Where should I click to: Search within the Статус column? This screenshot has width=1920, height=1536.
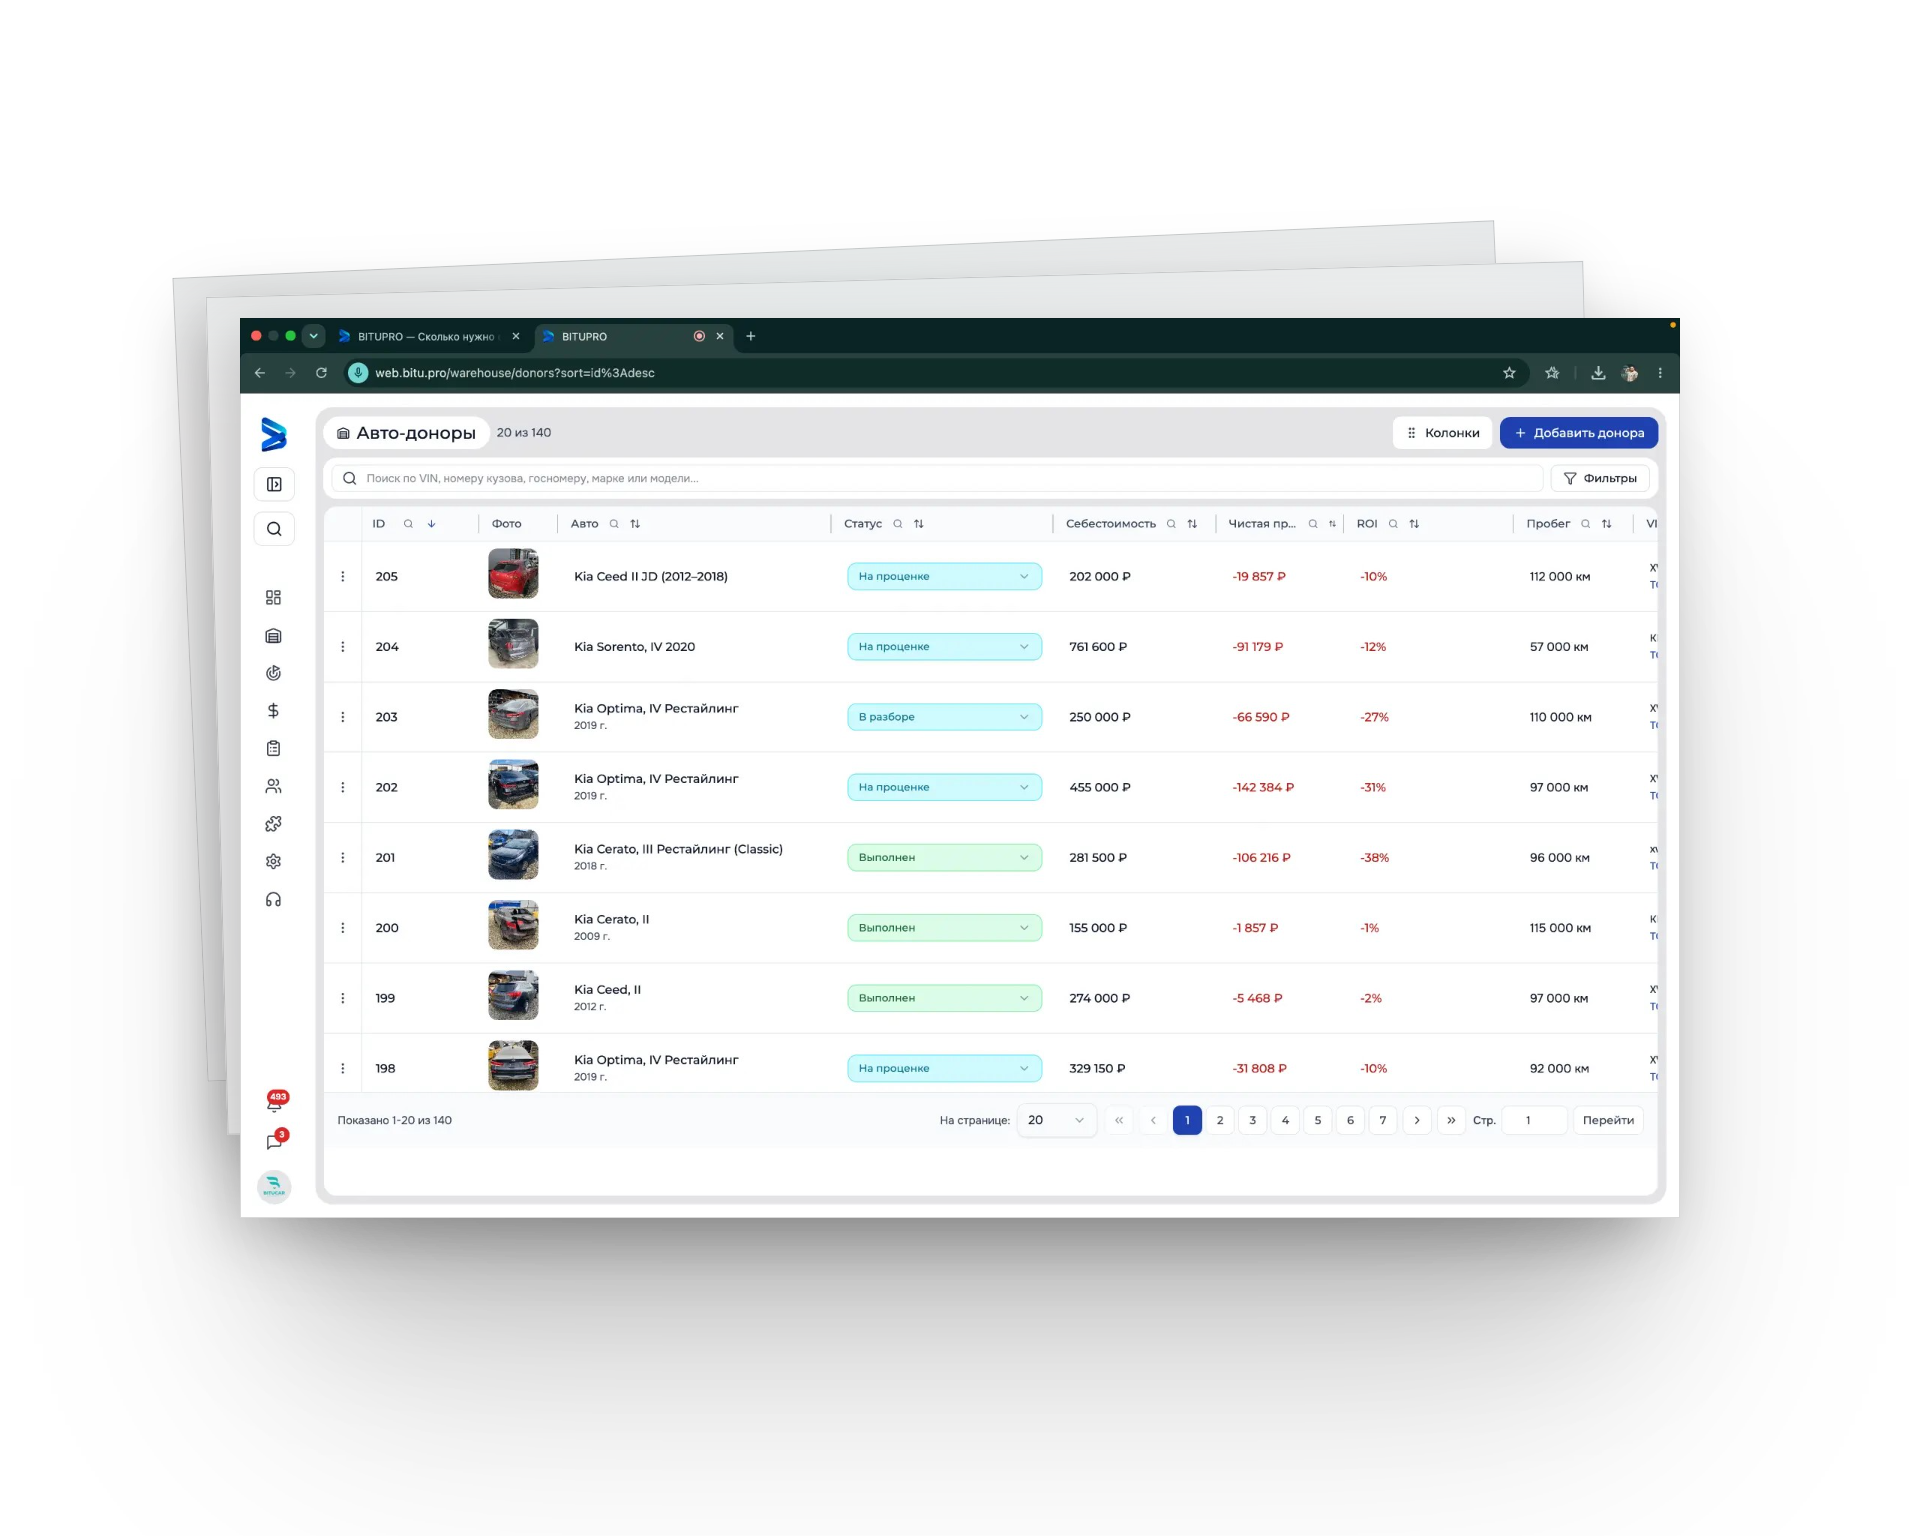coord(898,524)
